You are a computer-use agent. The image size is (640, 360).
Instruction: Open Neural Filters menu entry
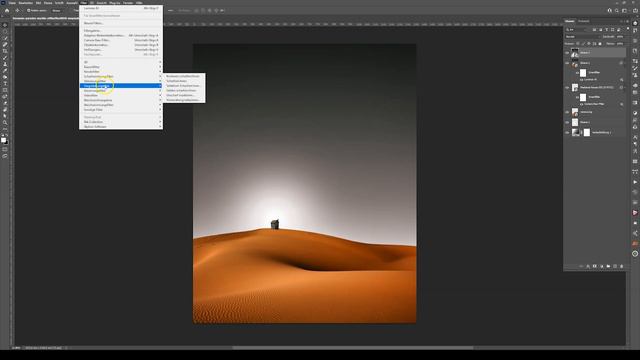(x=121, y=23)
